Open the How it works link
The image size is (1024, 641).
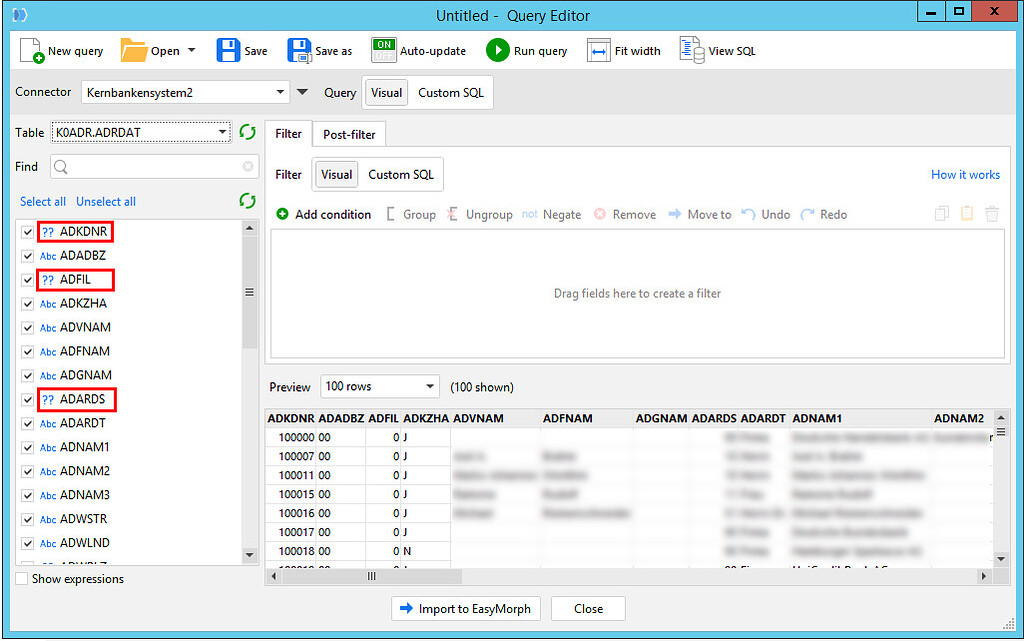[x=964, y=174]
